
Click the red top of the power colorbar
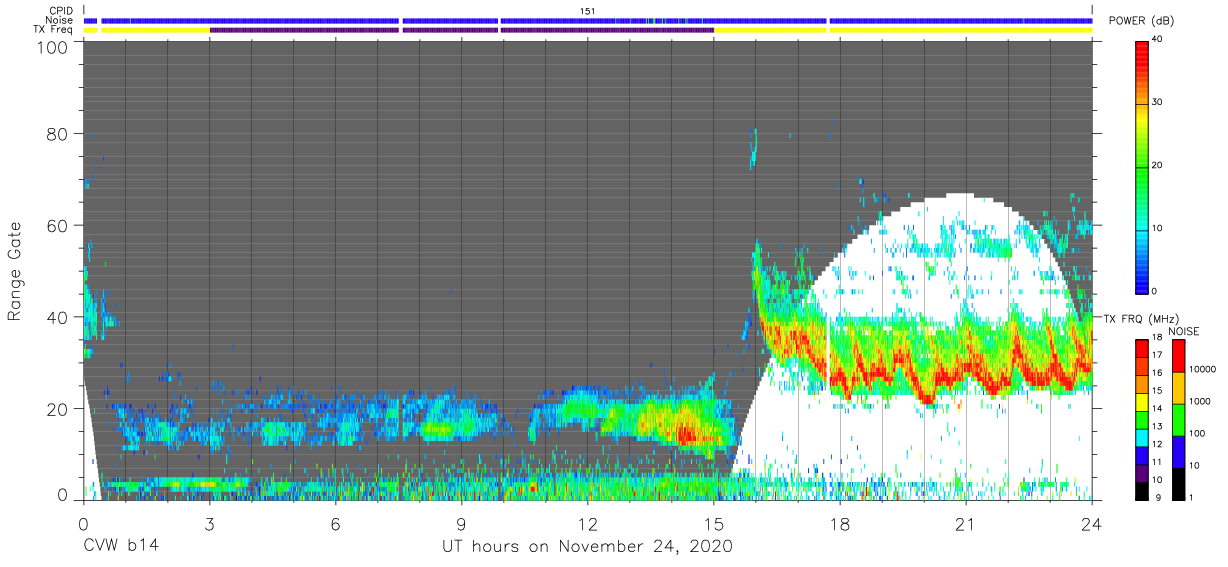[x=1141, y=48]
